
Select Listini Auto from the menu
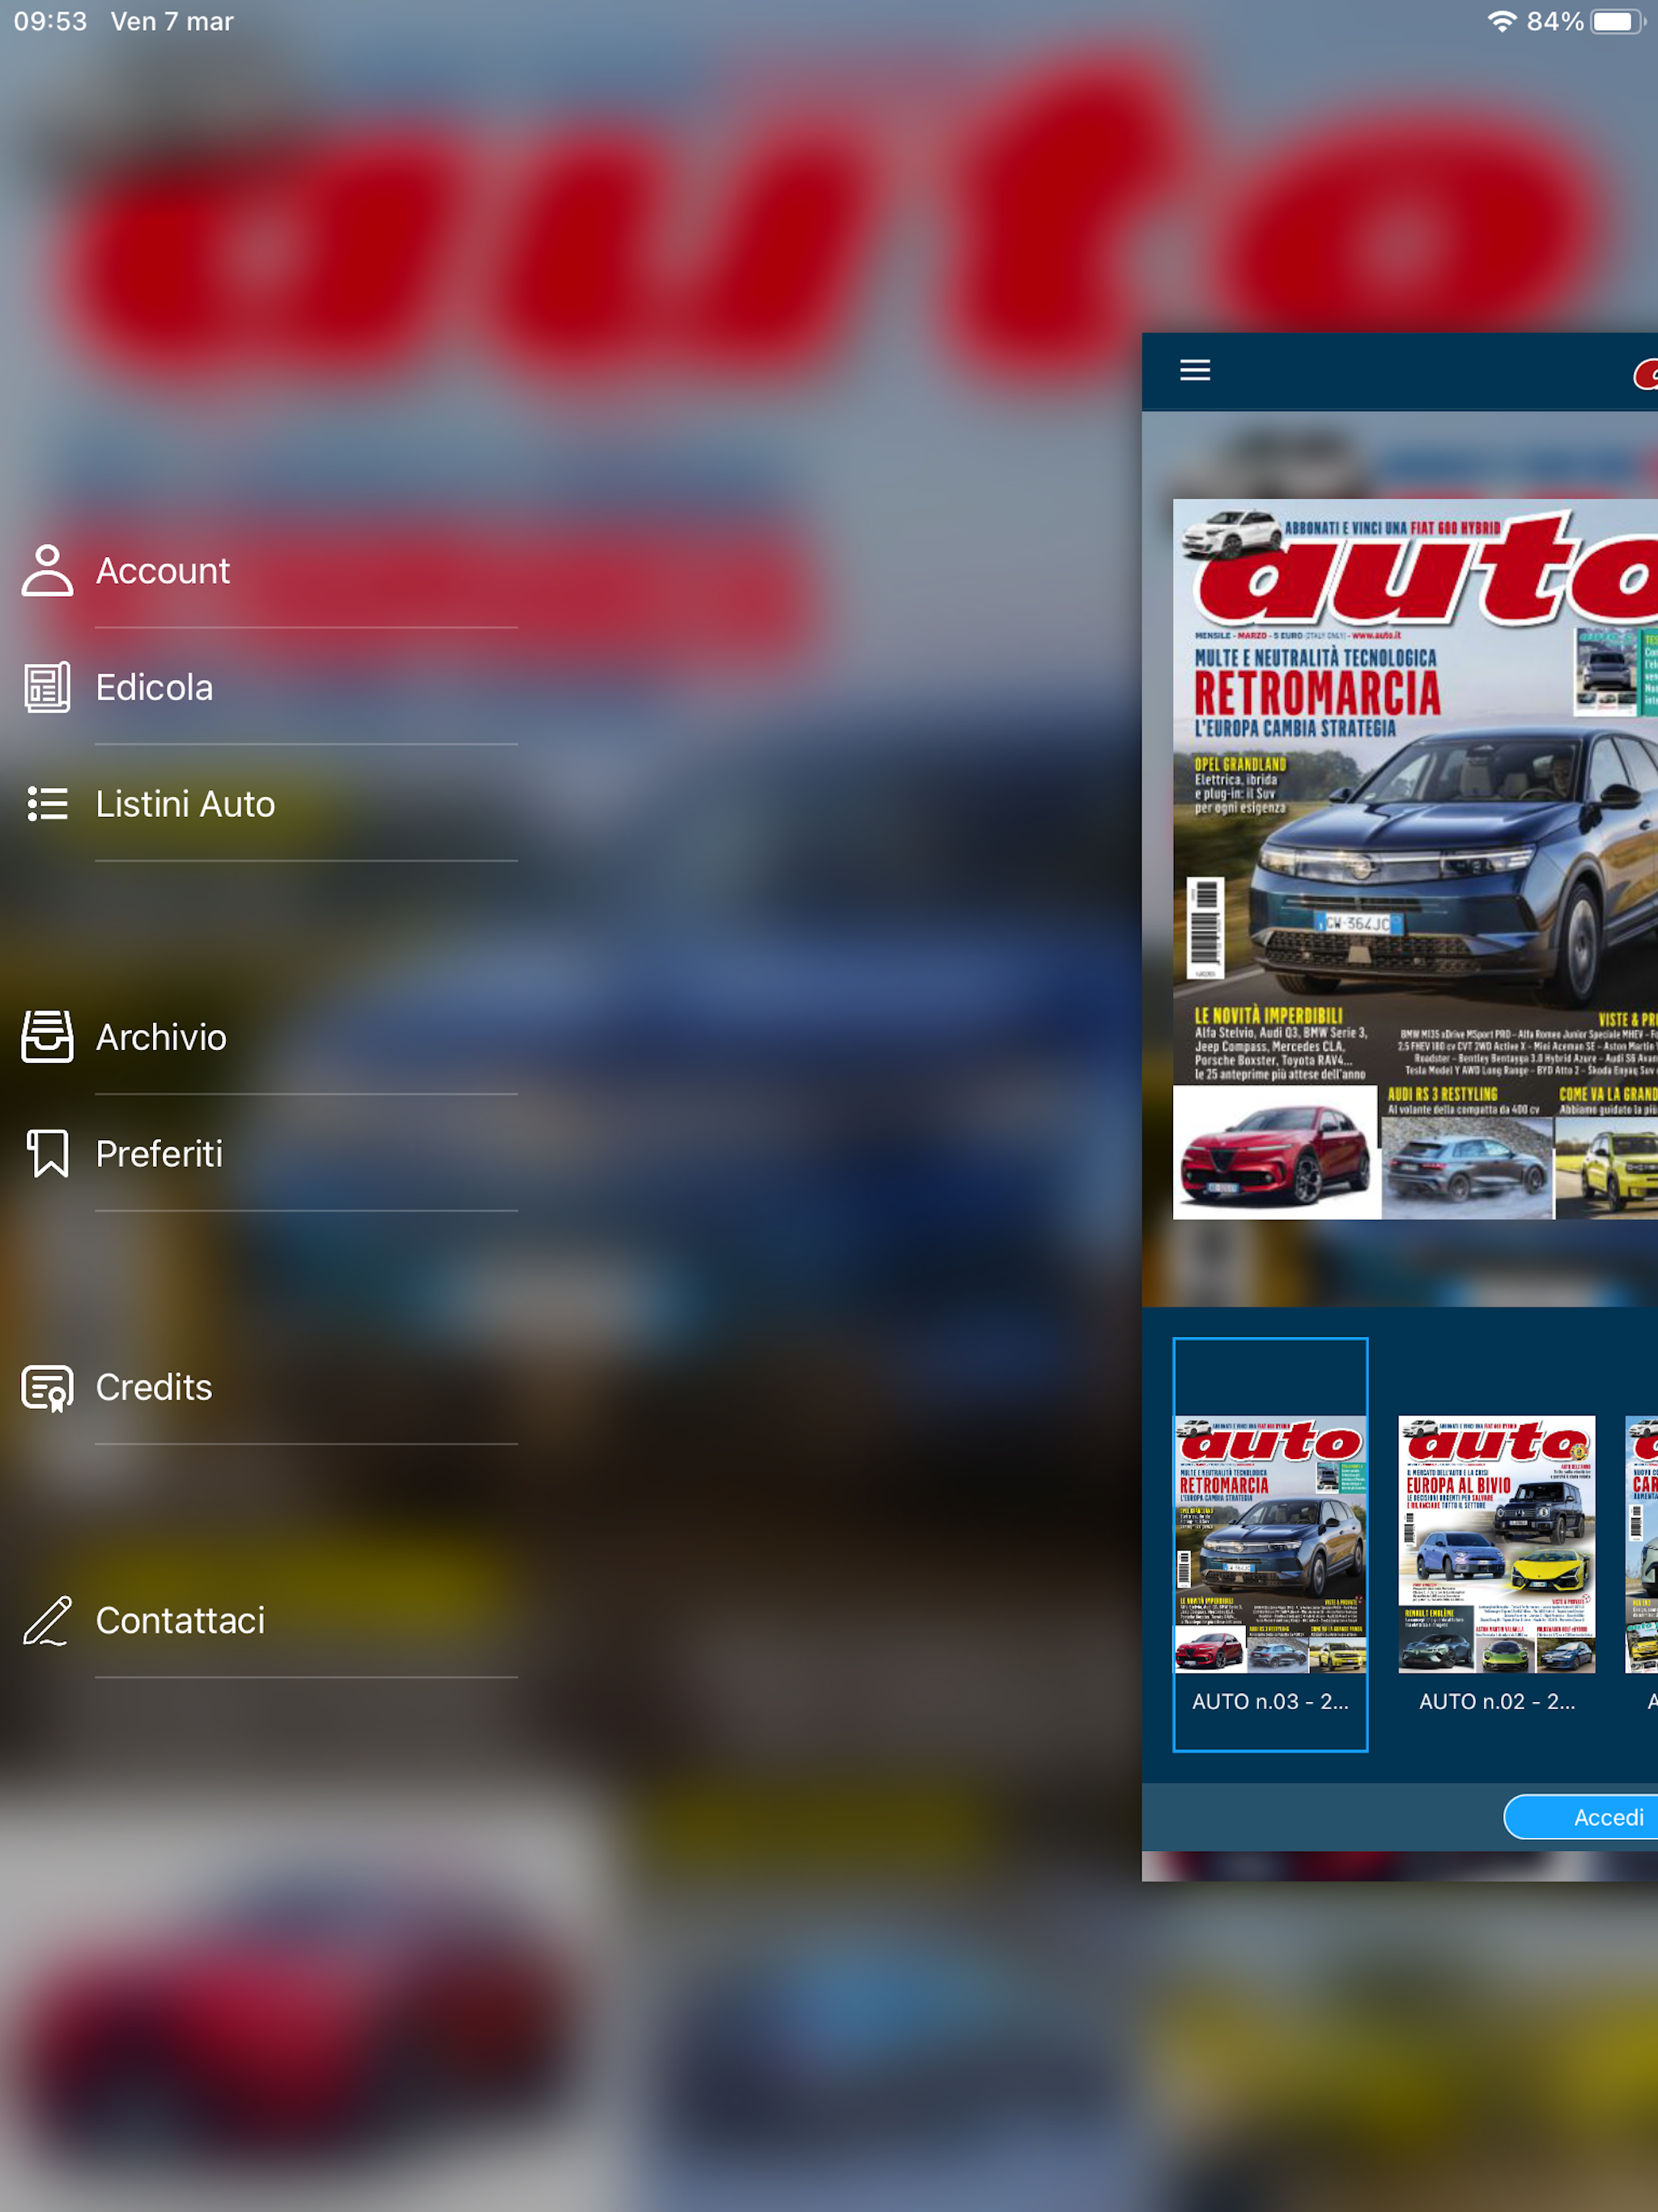click(185, 804)
